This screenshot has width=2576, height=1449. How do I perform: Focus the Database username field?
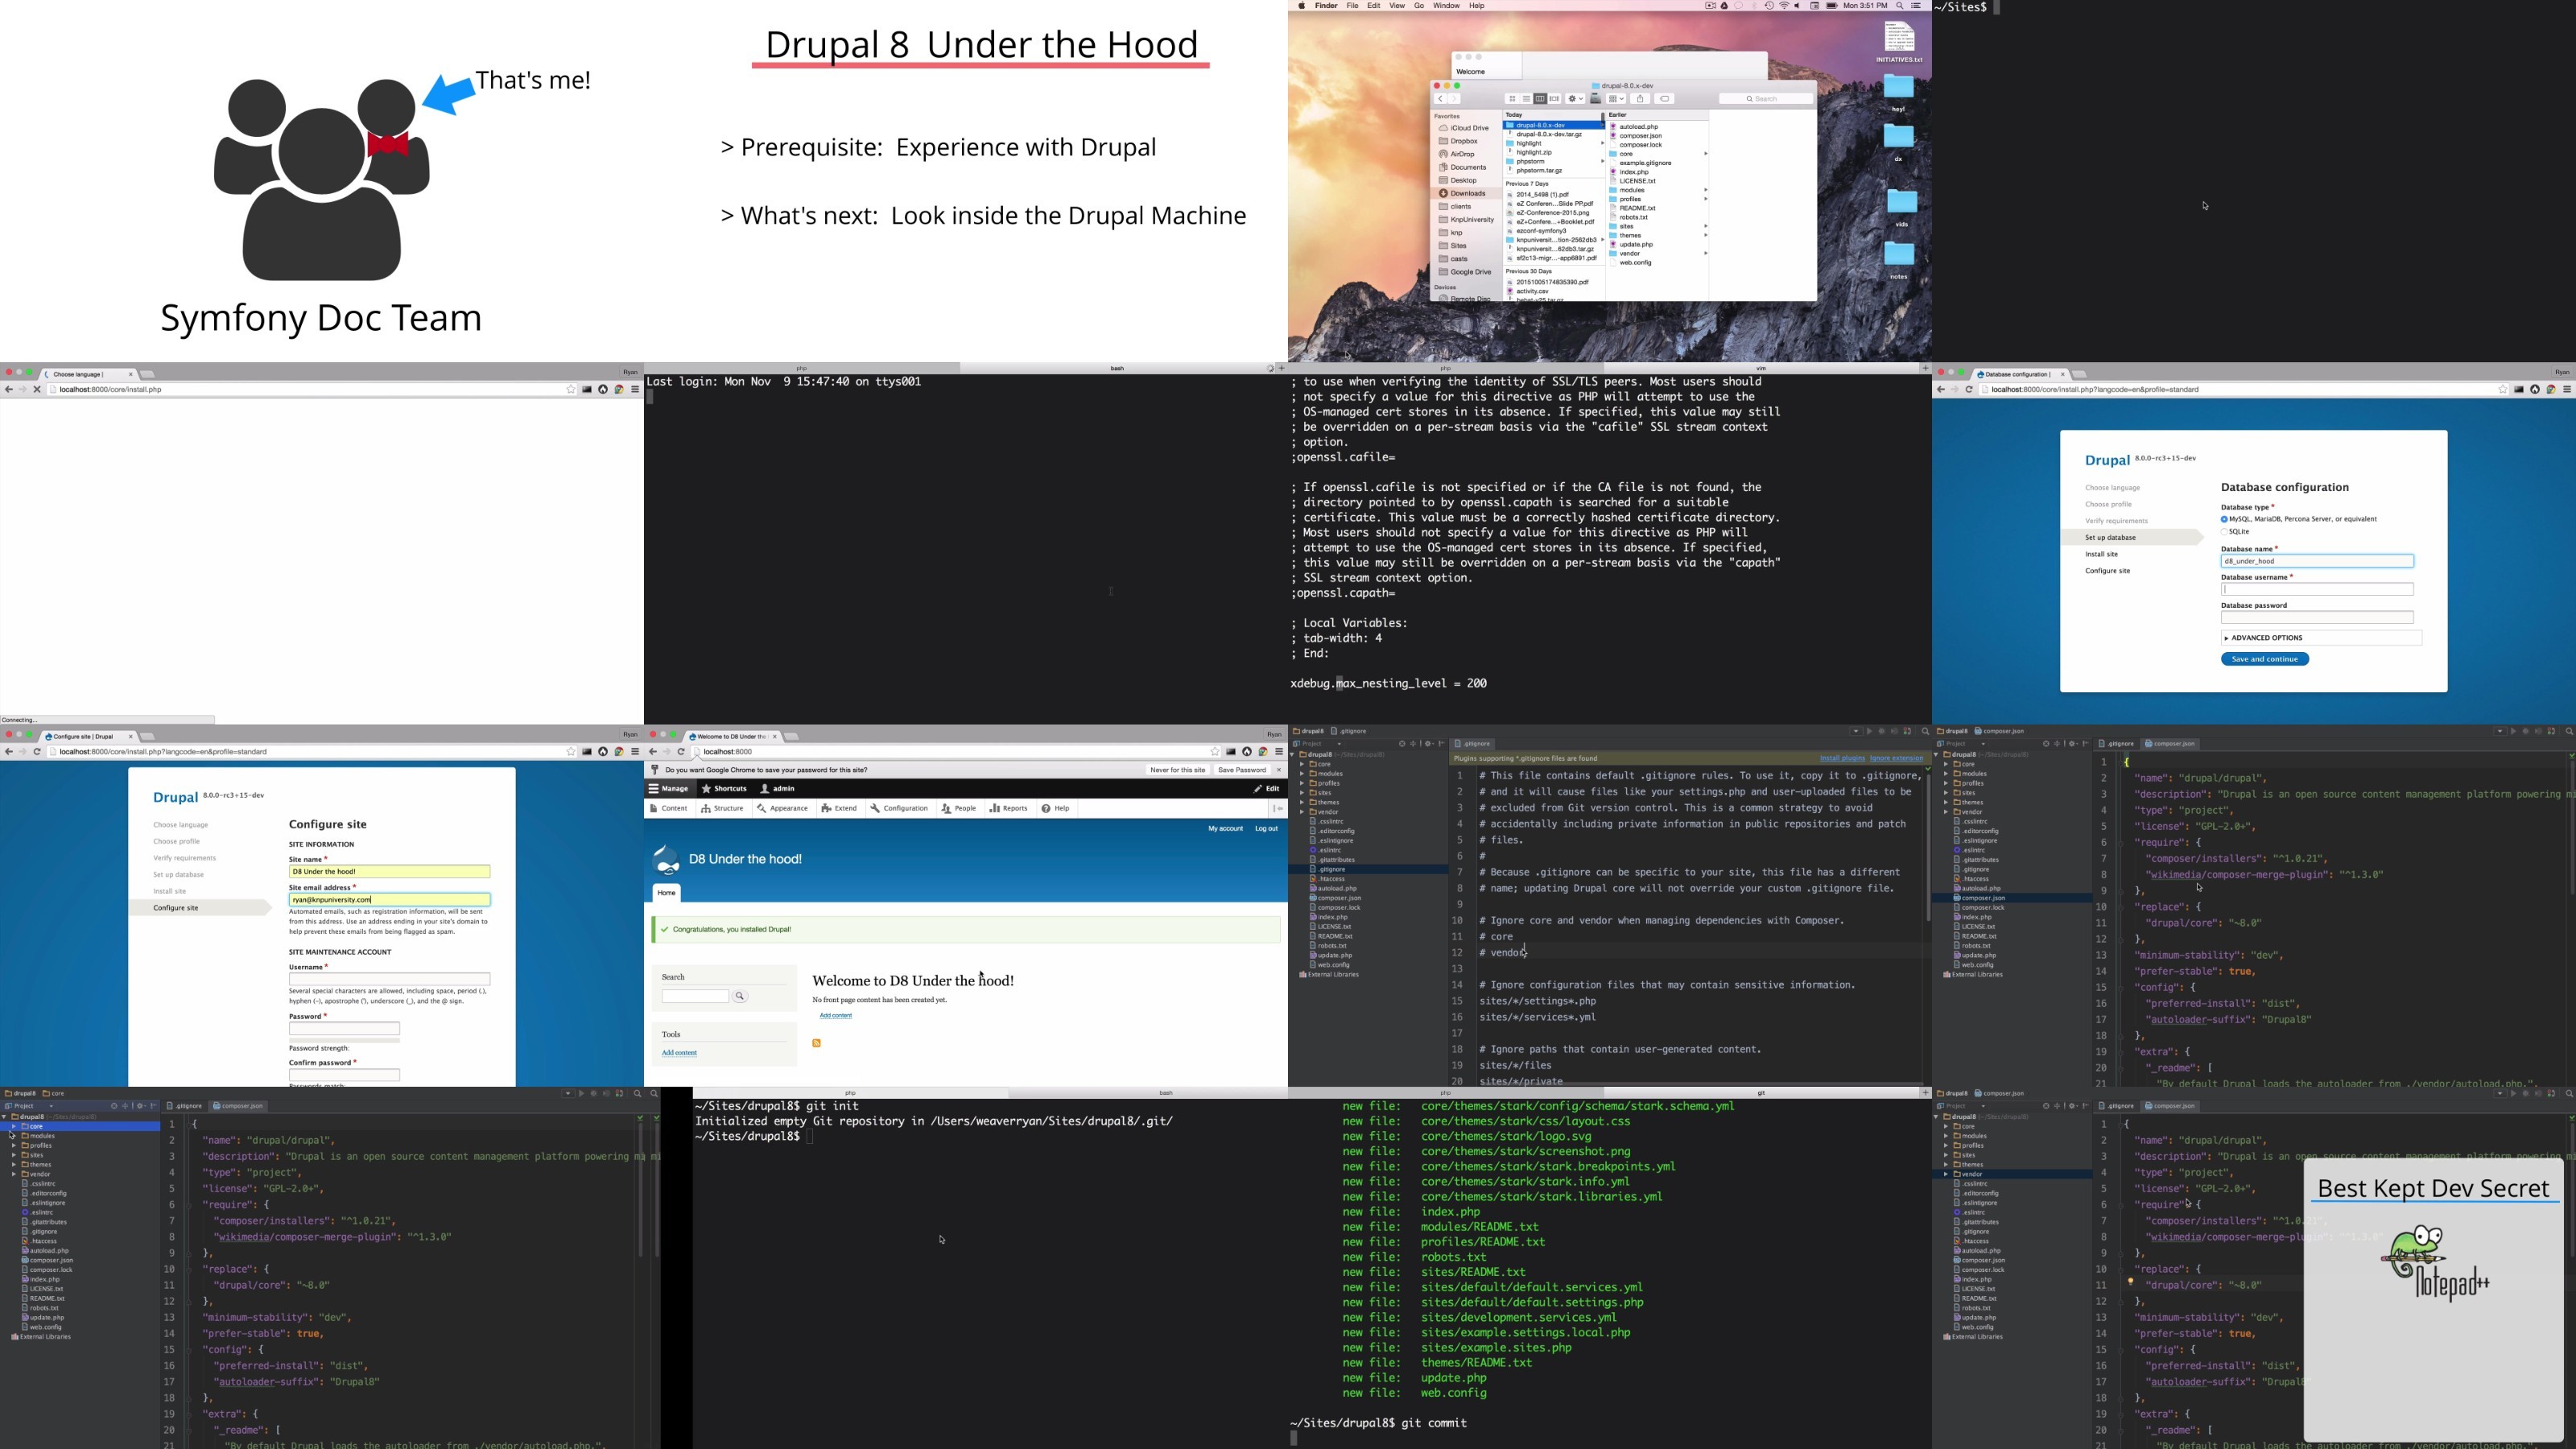pos(2317,589)
